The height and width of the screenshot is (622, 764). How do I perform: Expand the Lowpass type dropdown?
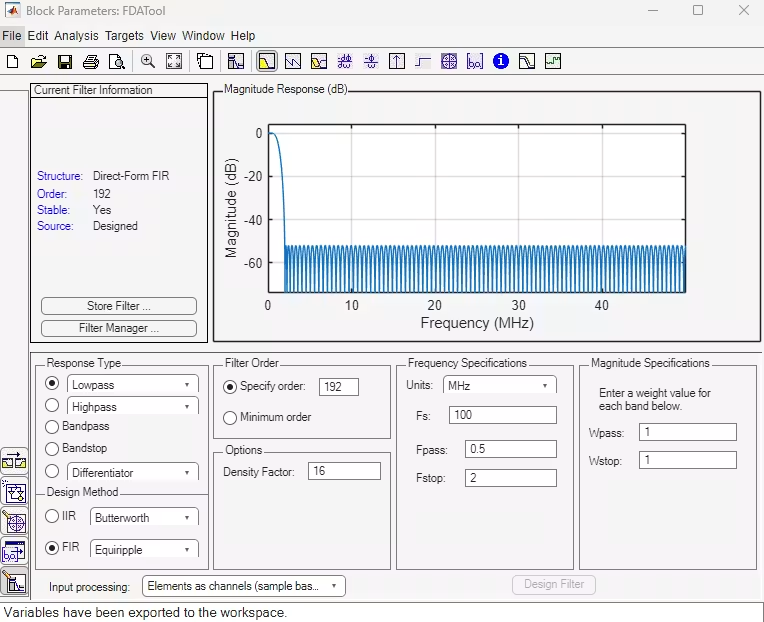coord(133,384)
